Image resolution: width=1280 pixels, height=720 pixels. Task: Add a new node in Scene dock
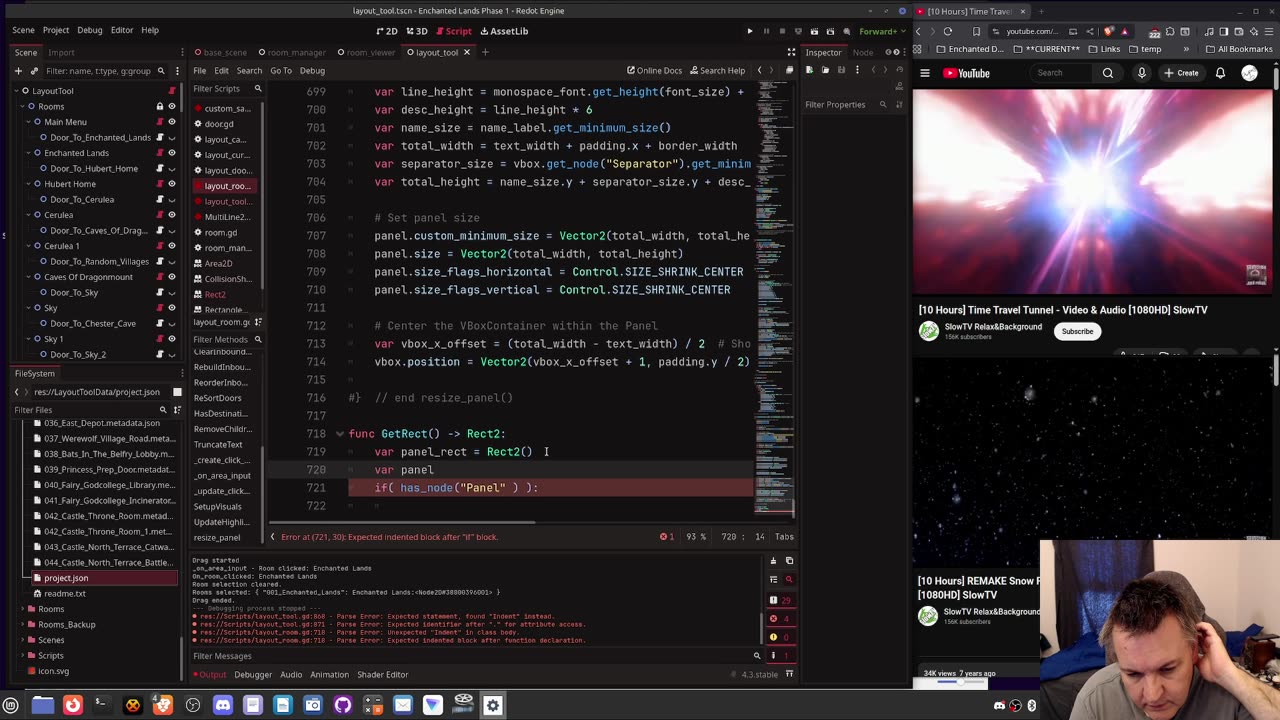click(17, 71)
